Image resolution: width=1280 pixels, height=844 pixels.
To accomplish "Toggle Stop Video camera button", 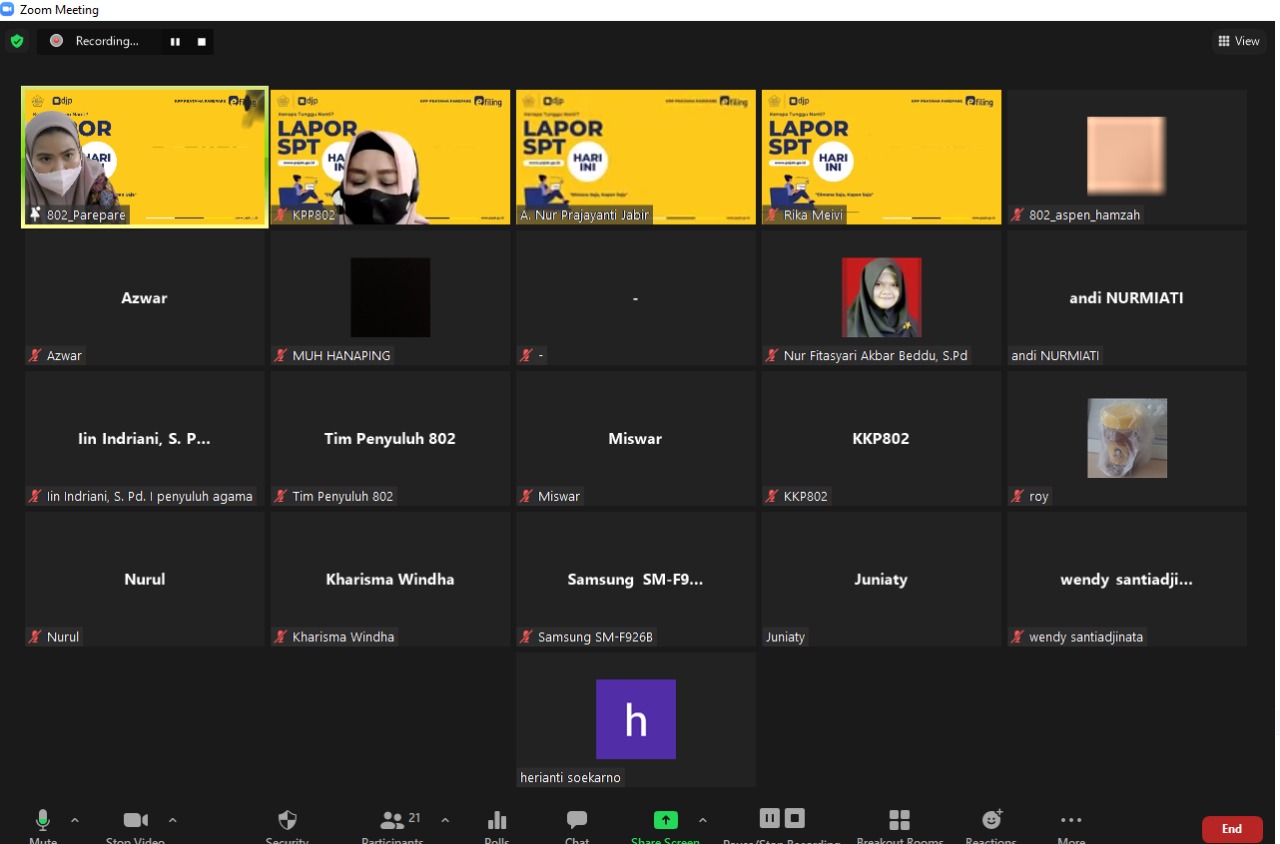I will click(135, 821).
